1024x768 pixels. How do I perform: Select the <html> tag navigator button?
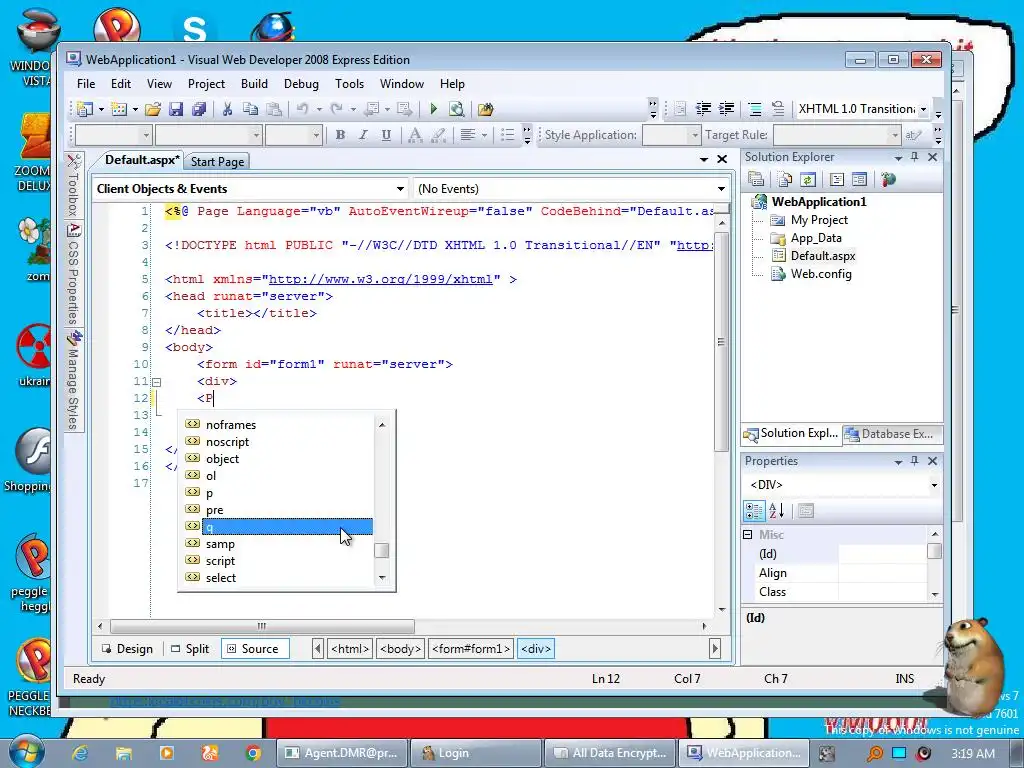click(x=350, y=648)
